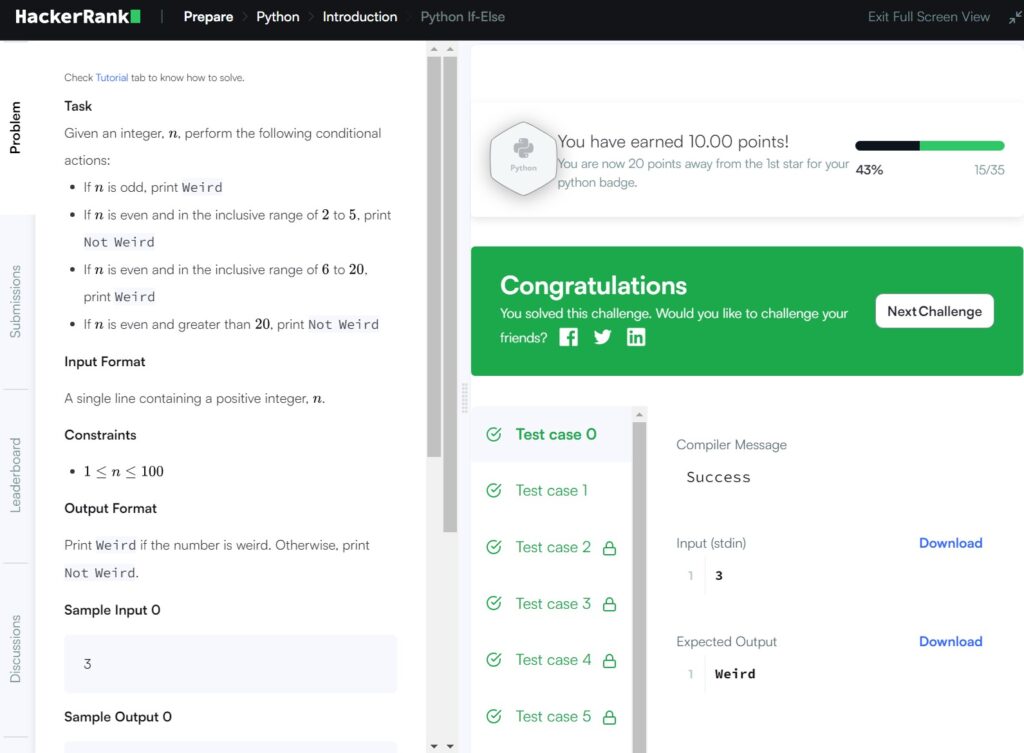
Task: Open the Leaderboard side tab
Action: [16, 475]
